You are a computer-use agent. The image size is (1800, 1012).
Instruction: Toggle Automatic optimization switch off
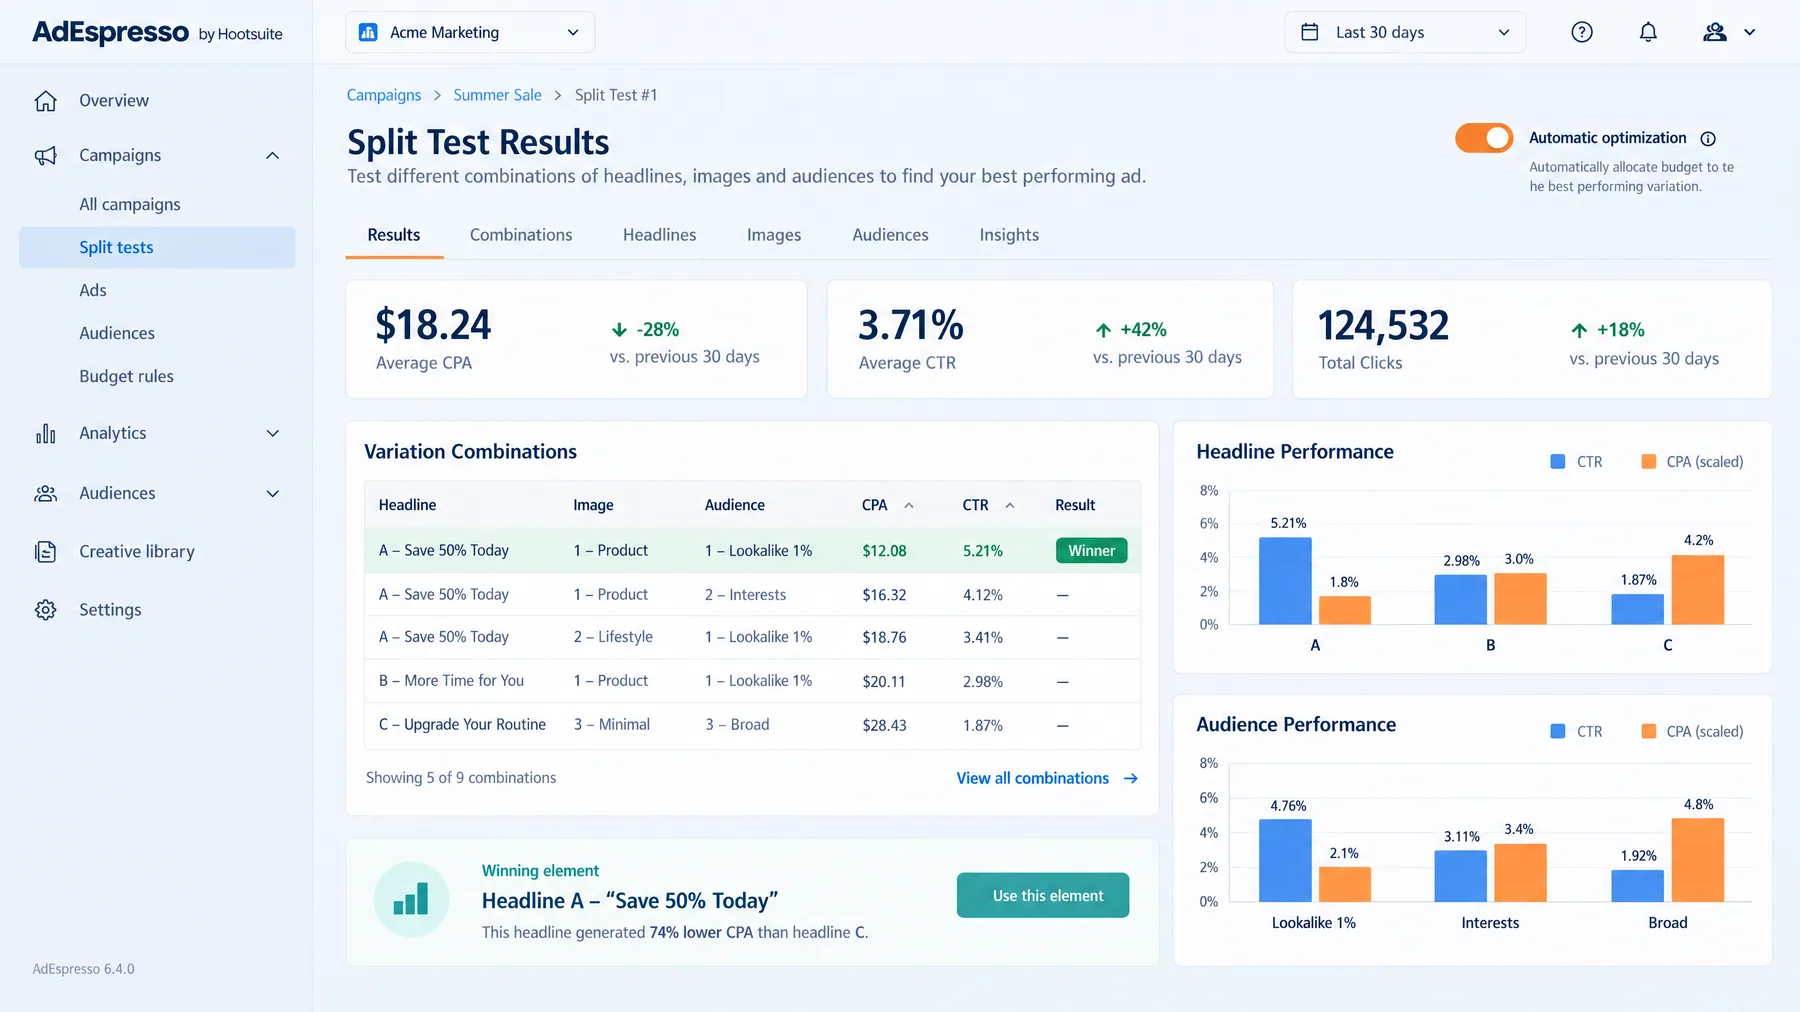coord(1484,138)
